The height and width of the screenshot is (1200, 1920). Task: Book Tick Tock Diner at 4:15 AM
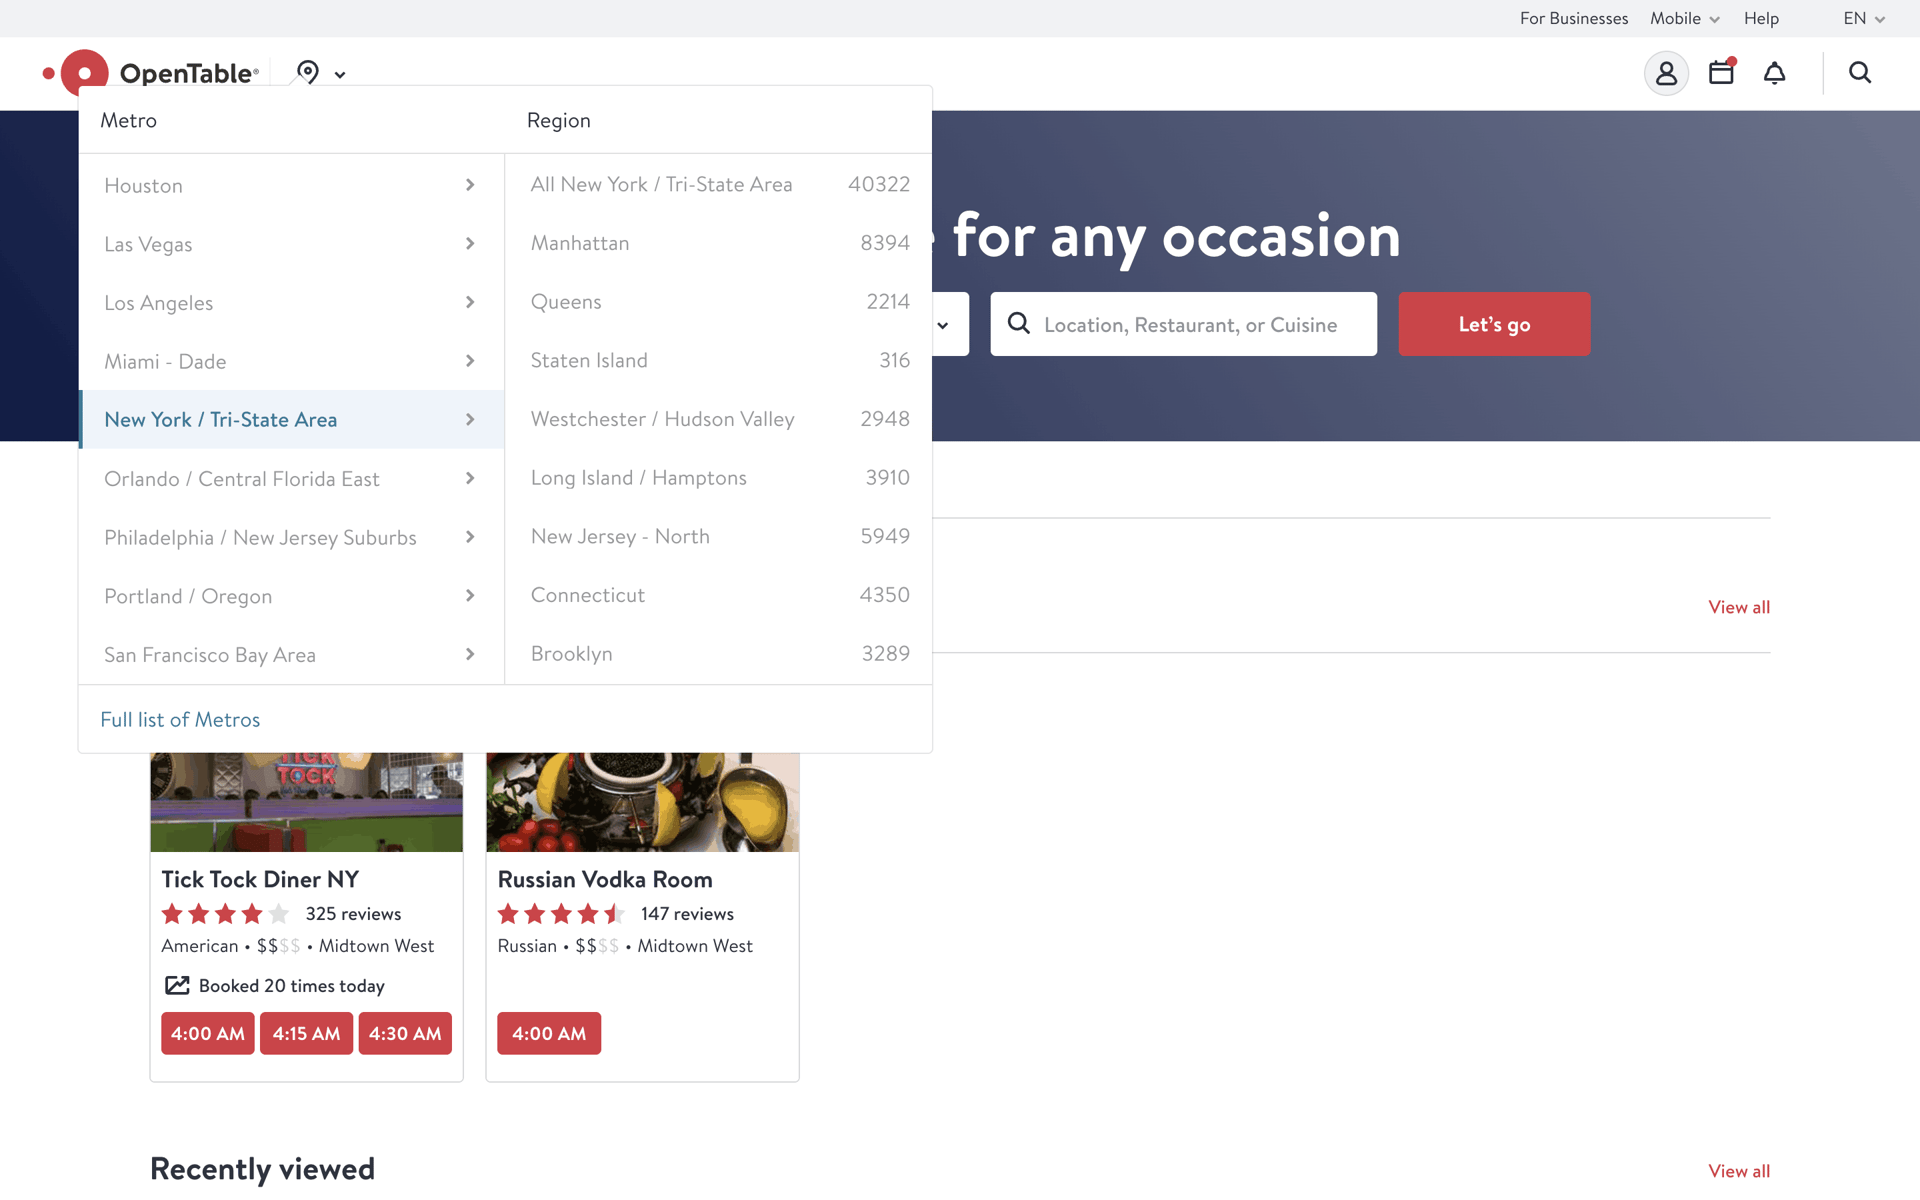pos(307,1033)
